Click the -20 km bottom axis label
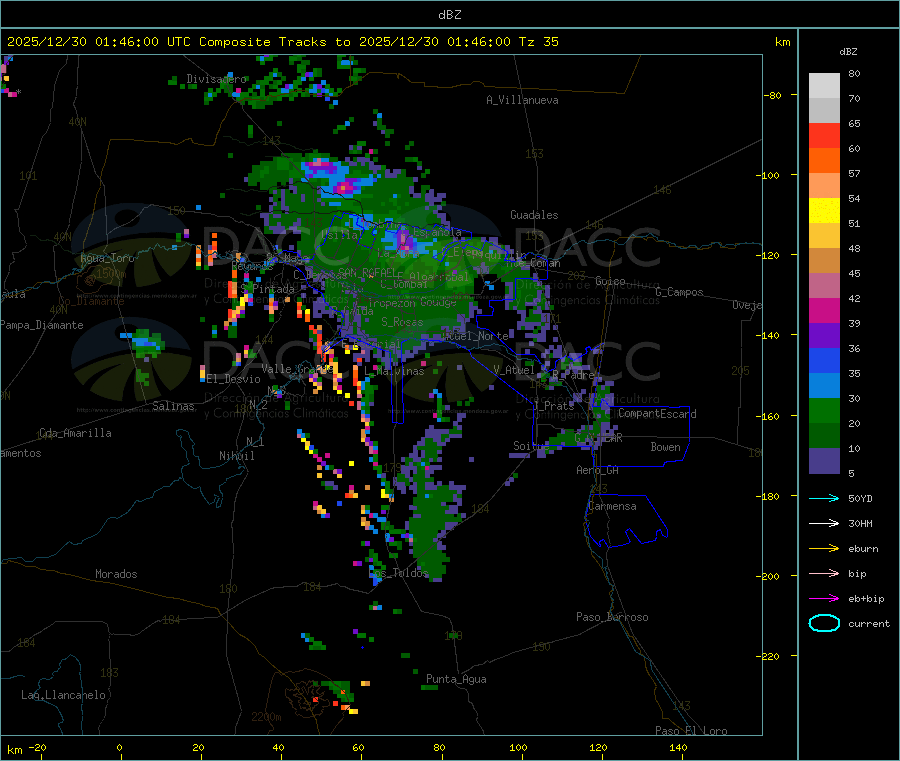This screenshot has height=761, width=900. pos(37,747)
